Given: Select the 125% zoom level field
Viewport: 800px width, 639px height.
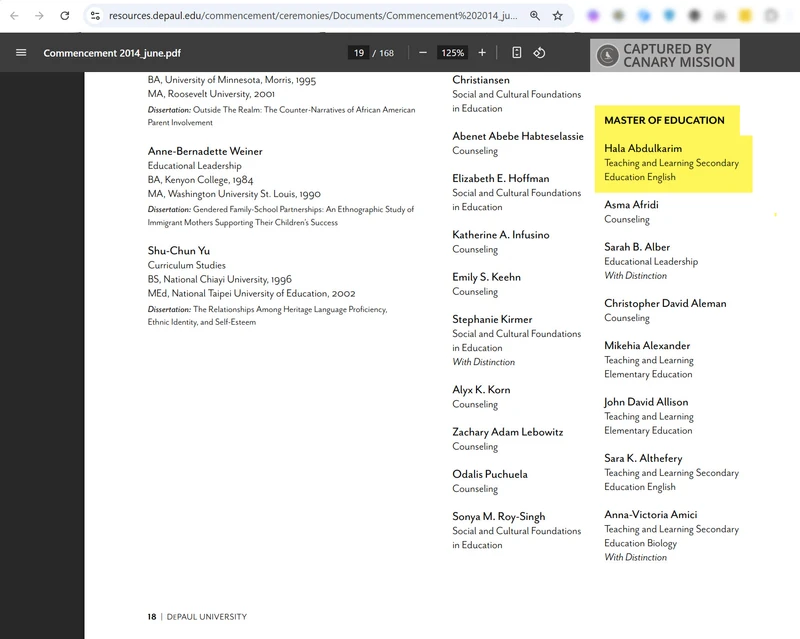Looking at the screenshot, I should pyautogui.click(x=453, y=53).
